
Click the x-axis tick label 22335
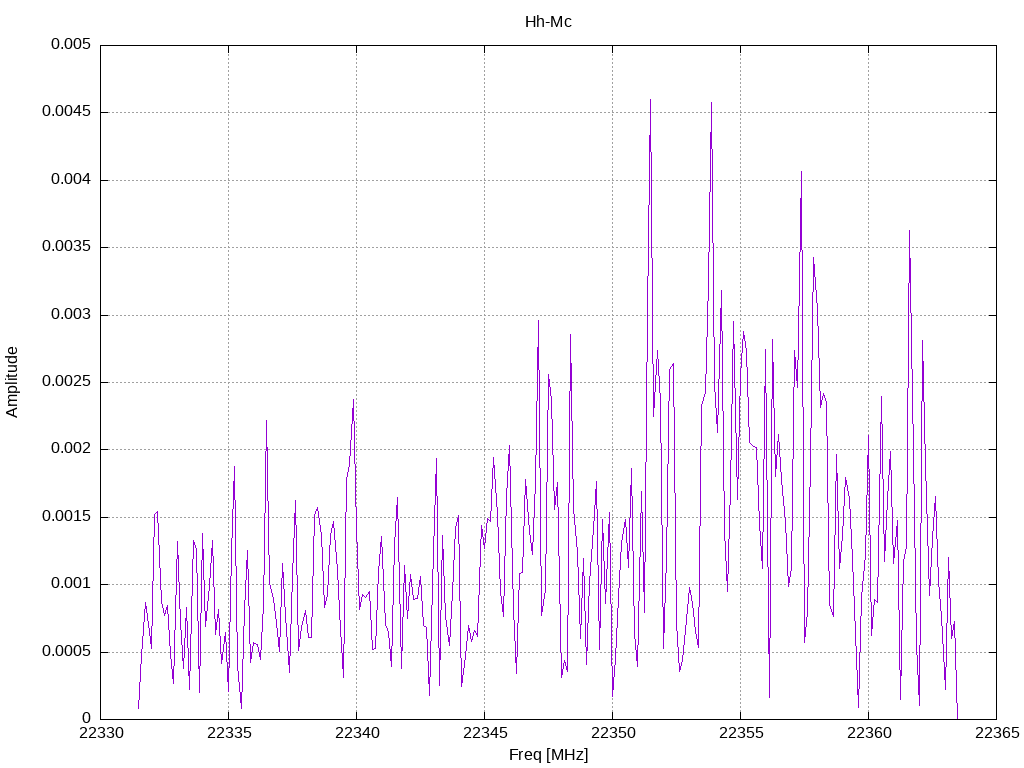(229, 733)
